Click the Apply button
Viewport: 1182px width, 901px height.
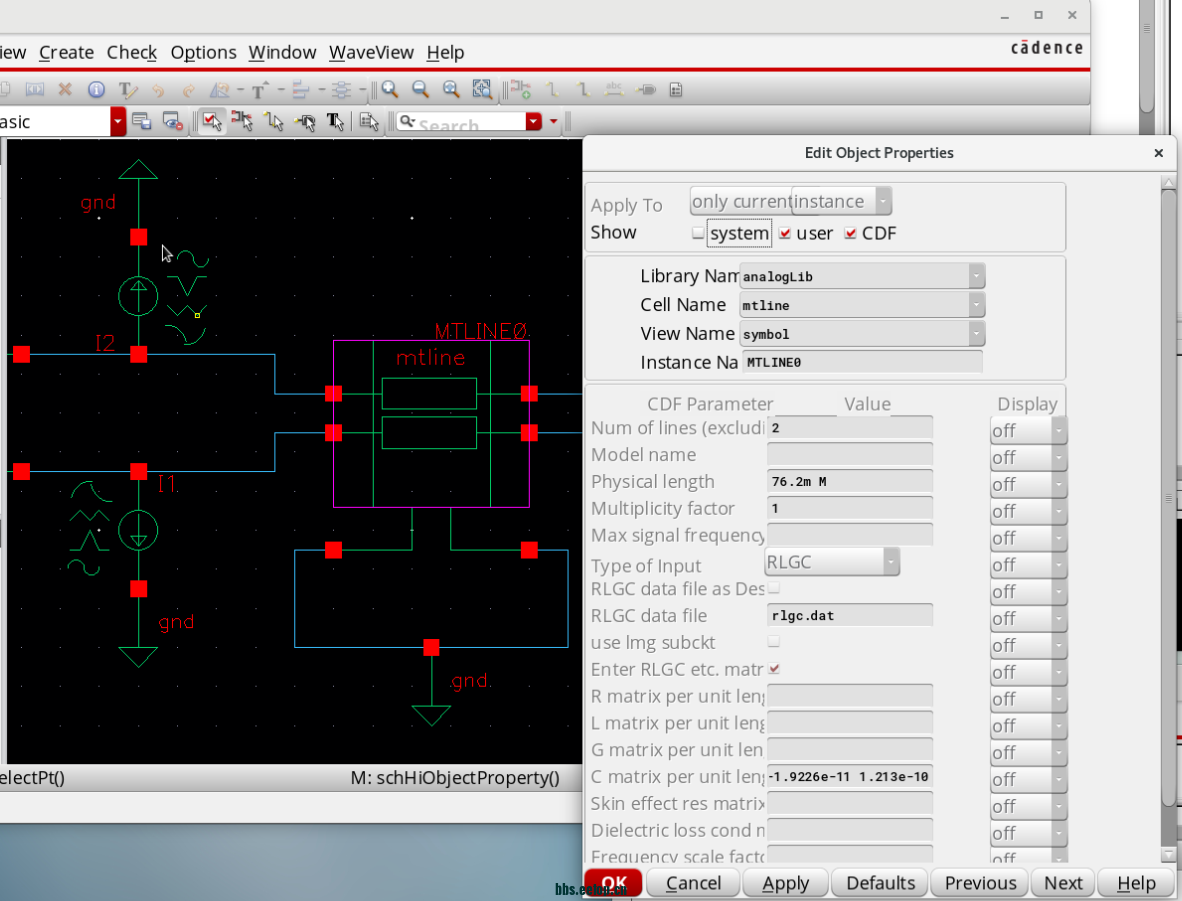[x=785, y=883]
